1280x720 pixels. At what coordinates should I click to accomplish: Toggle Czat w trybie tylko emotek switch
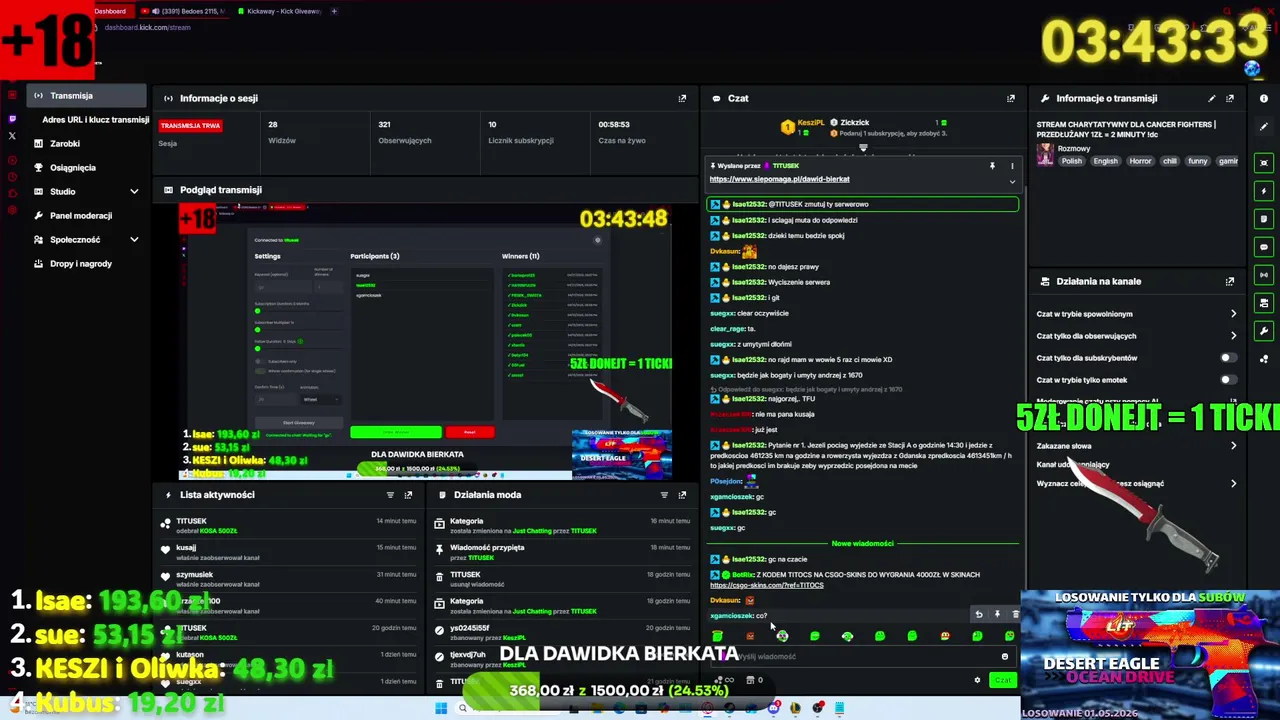(1228, 380)
